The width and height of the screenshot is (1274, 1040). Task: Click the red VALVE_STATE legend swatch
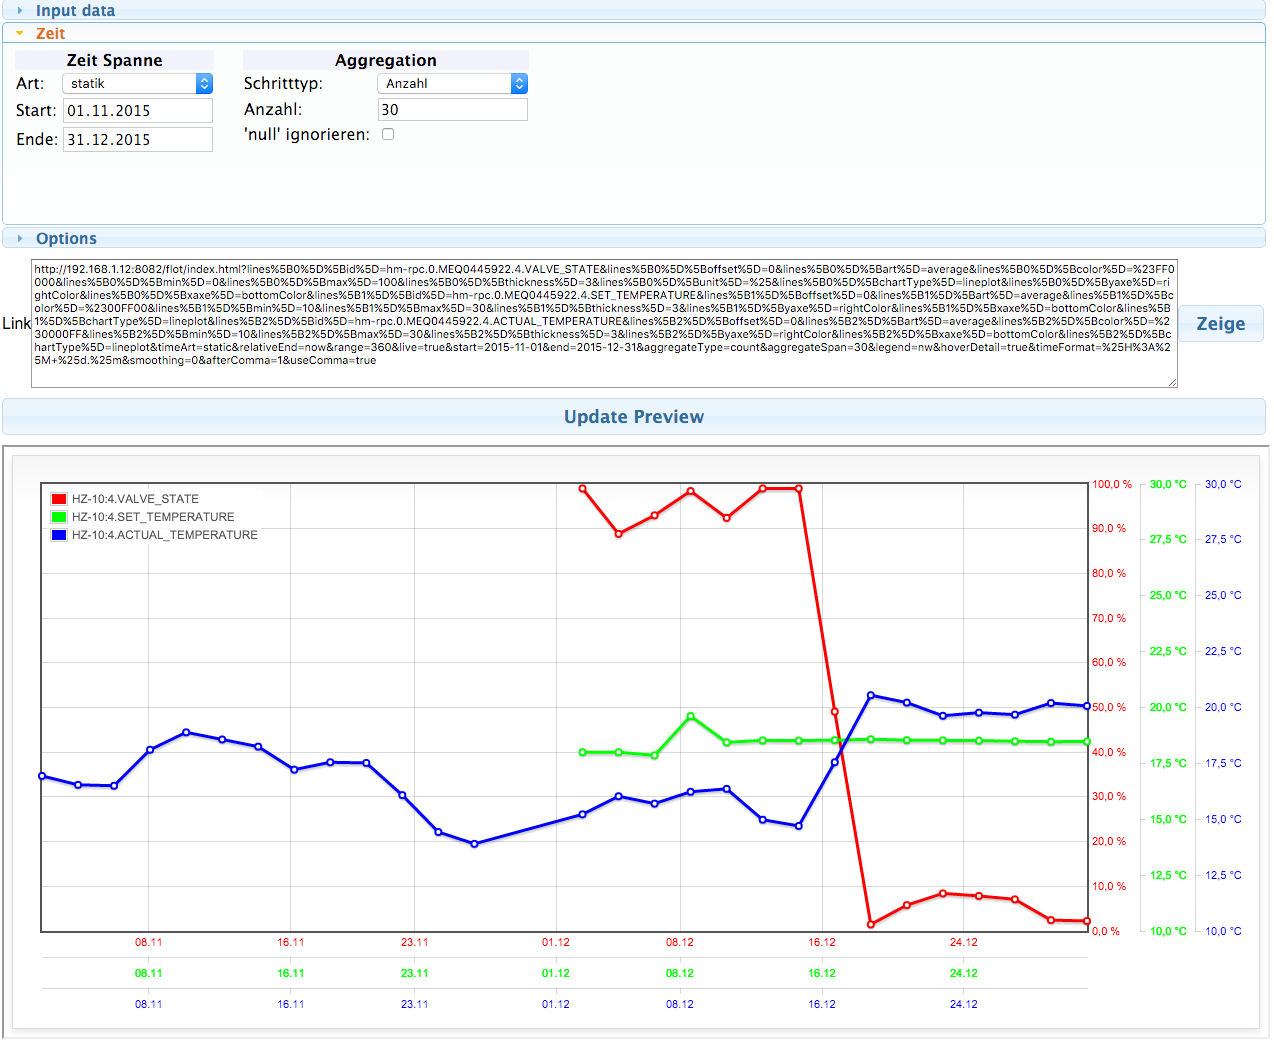click(x=59, y=499)
